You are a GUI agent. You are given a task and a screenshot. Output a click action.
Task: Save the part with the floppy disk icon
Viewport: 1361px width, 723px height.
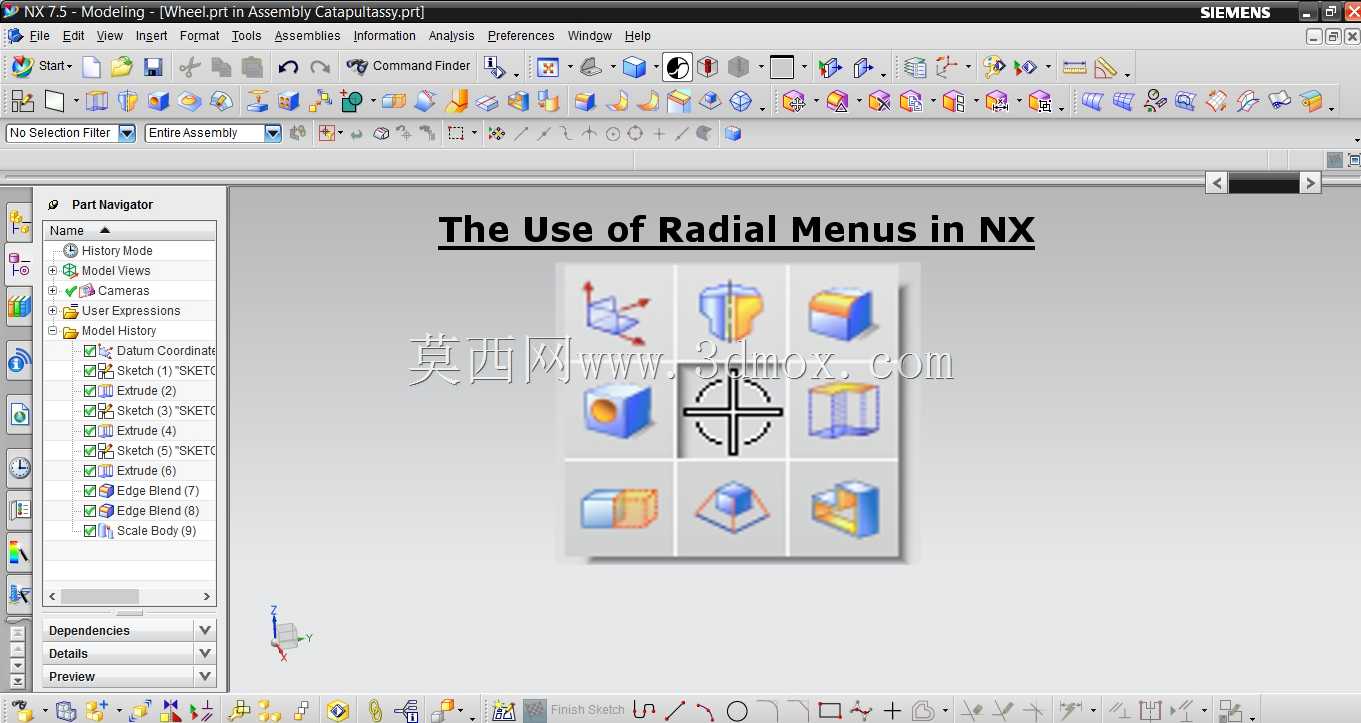[153, 67]
